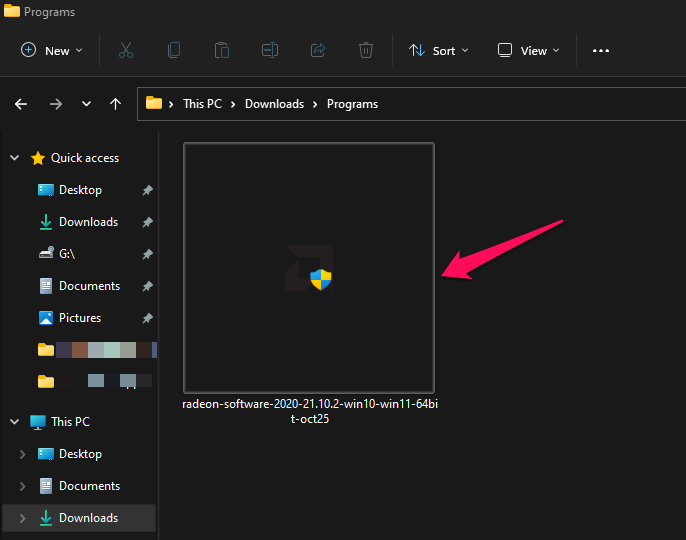This screenshot has height=540, width=686.
Task: Open the G:\ drive shortcut
Action: [67, 254]
